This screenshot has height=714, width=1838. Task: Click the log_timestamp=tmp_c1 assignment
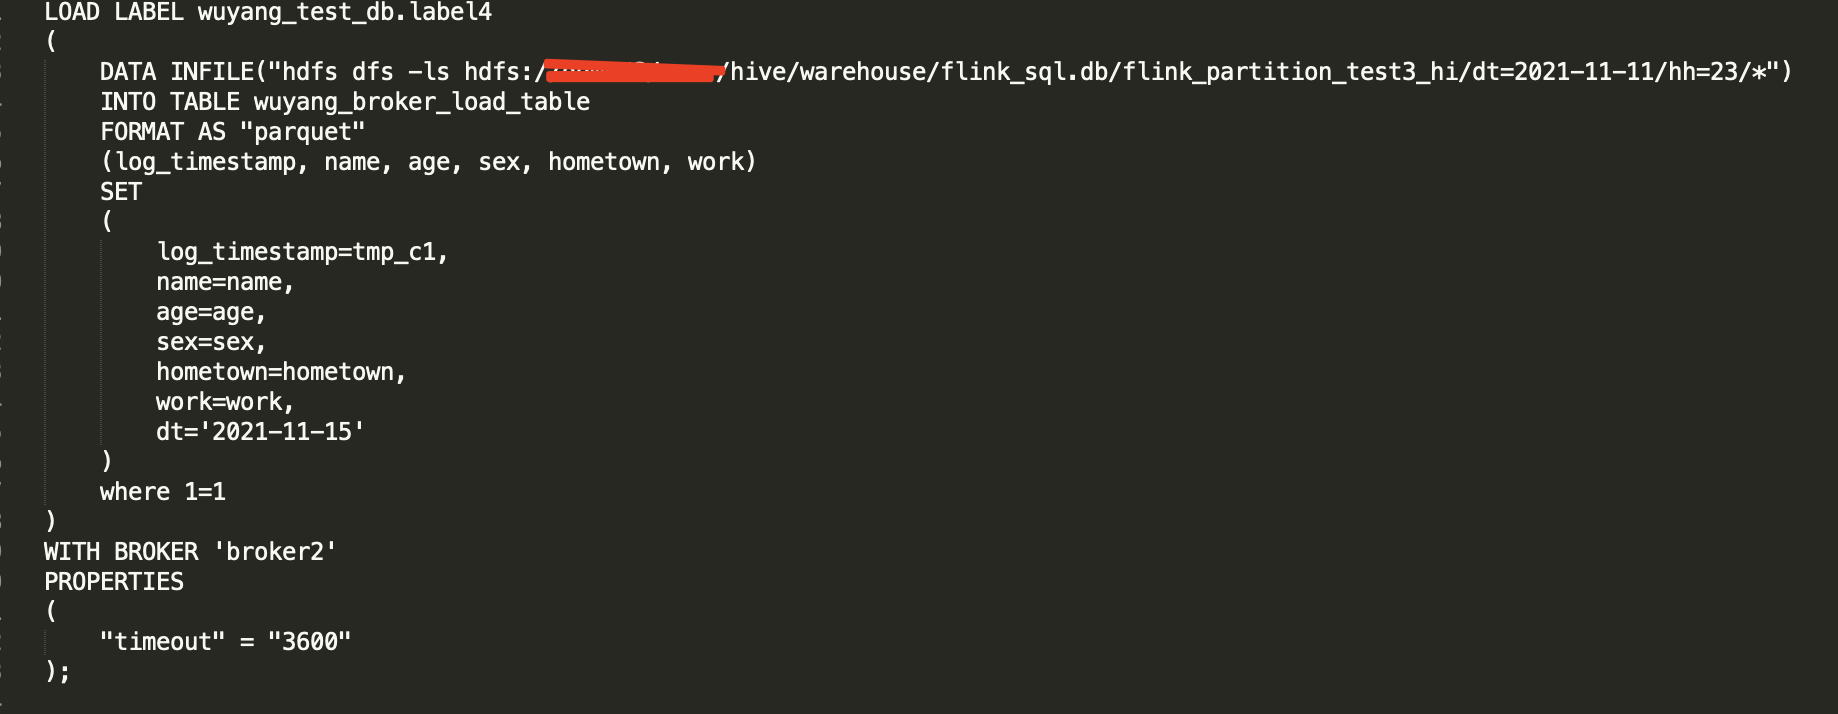(x=302, y=252)
